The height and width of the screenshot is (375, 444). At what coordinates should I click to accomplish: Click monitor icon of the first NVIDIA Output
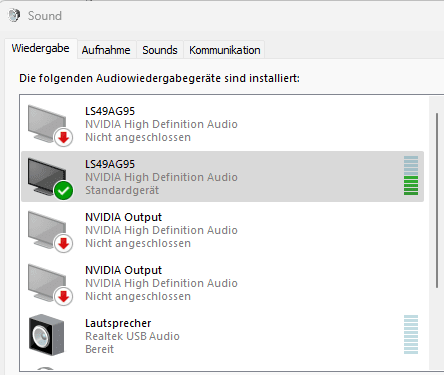[47, 230]
